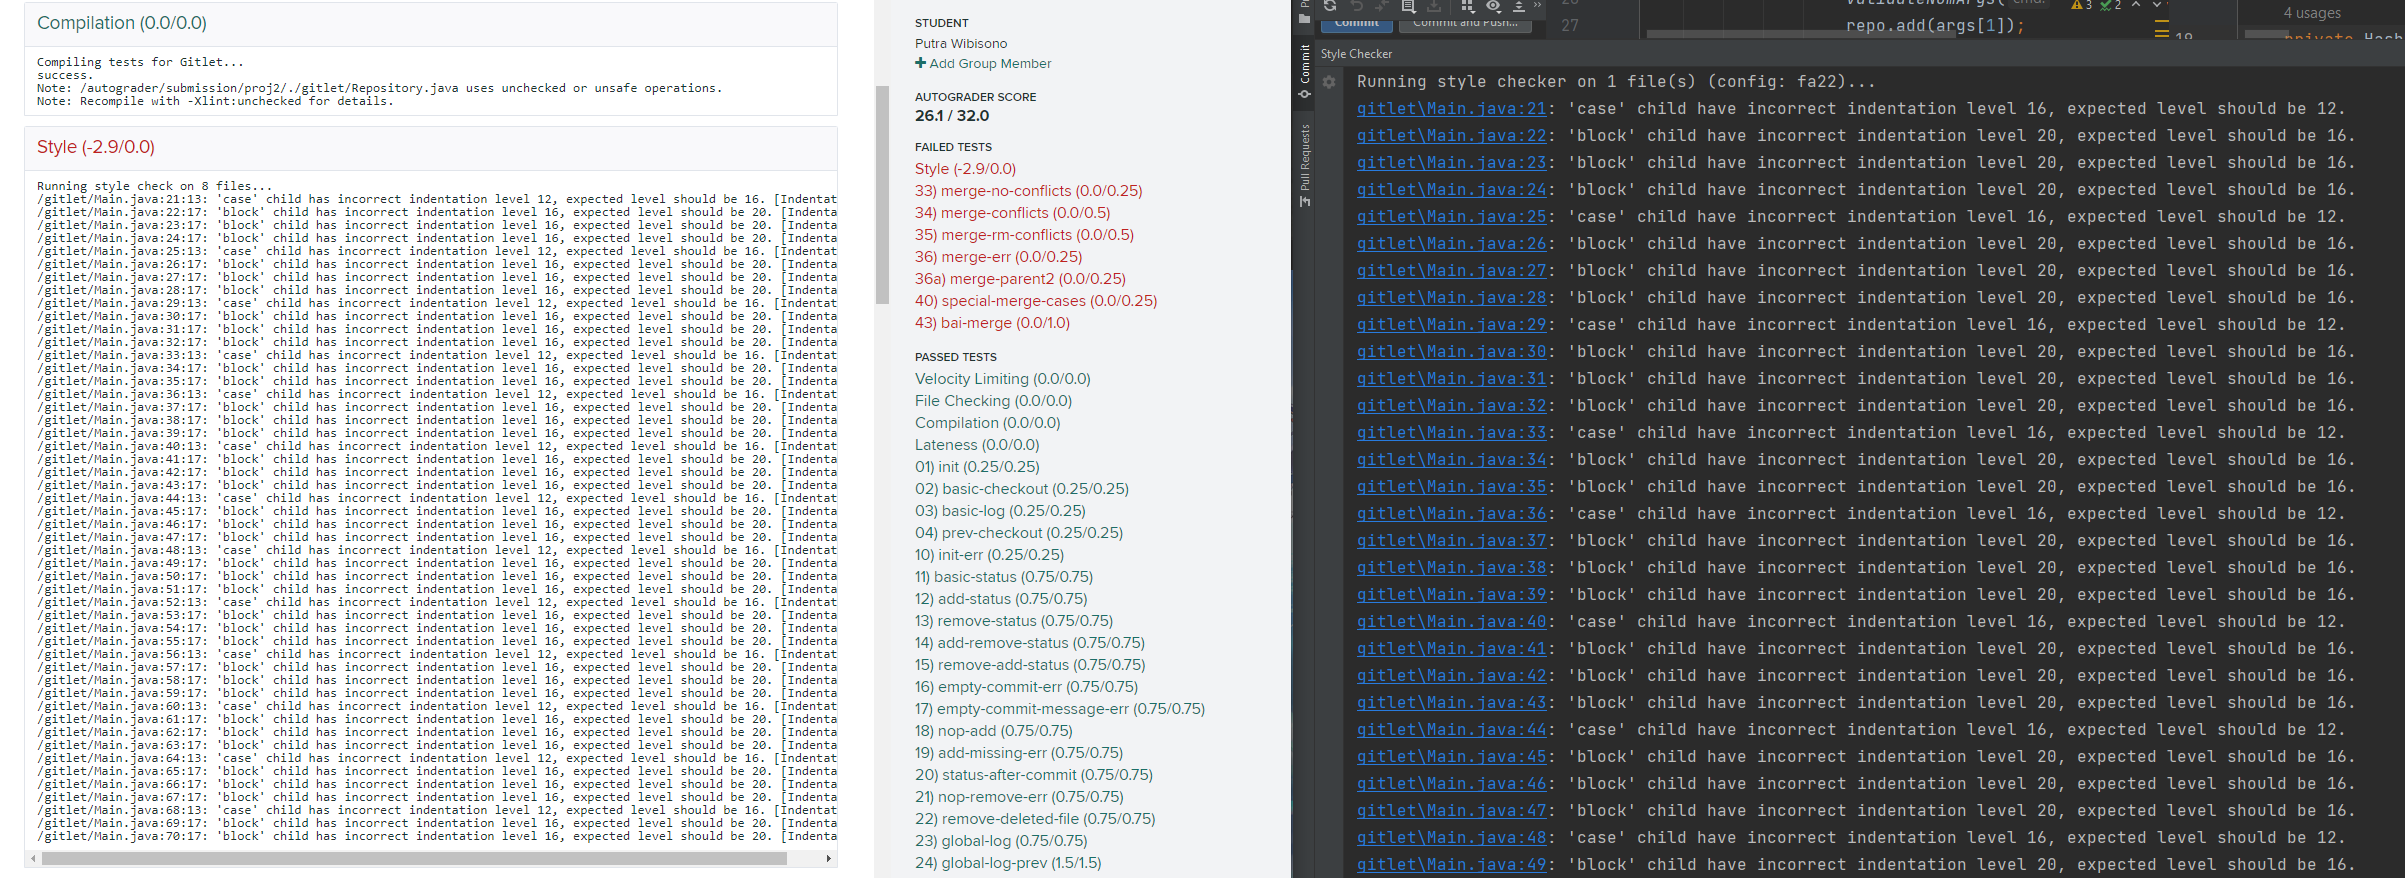The height and width of the screenshot is (878, 2405).
Task: Click the failed test 43) bai-merge
Action: coord(991,323)
